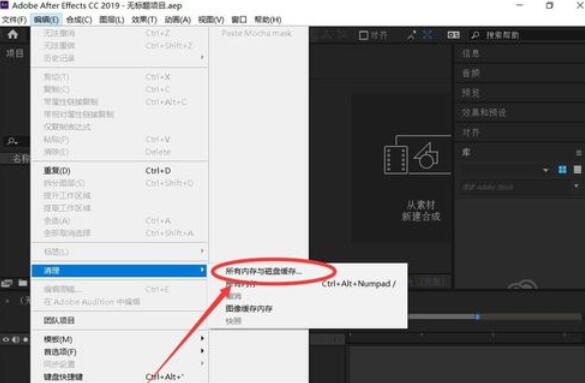
Task: Click the bezier path tool icon beside 对齐
Action: (x=412, y=35)
